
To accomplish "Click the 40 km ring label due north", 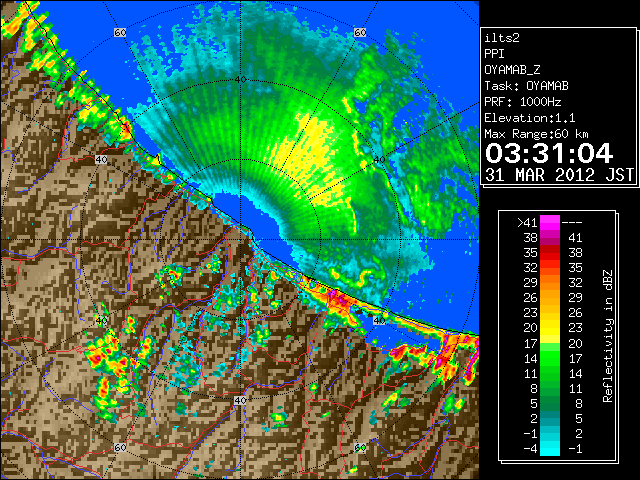I will tap(240, 80).
